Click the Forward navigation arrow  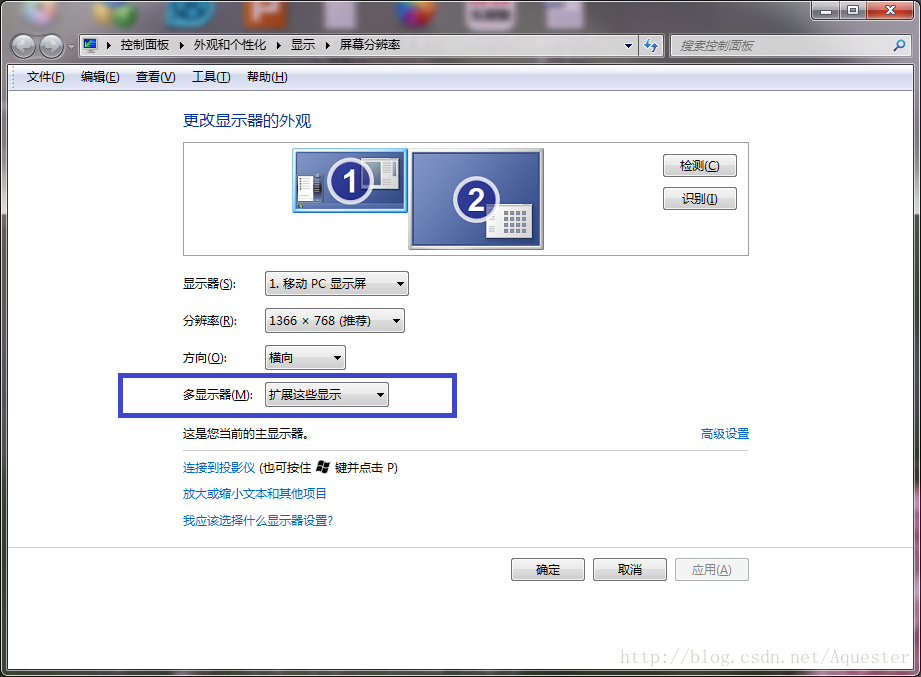(51, 46)
